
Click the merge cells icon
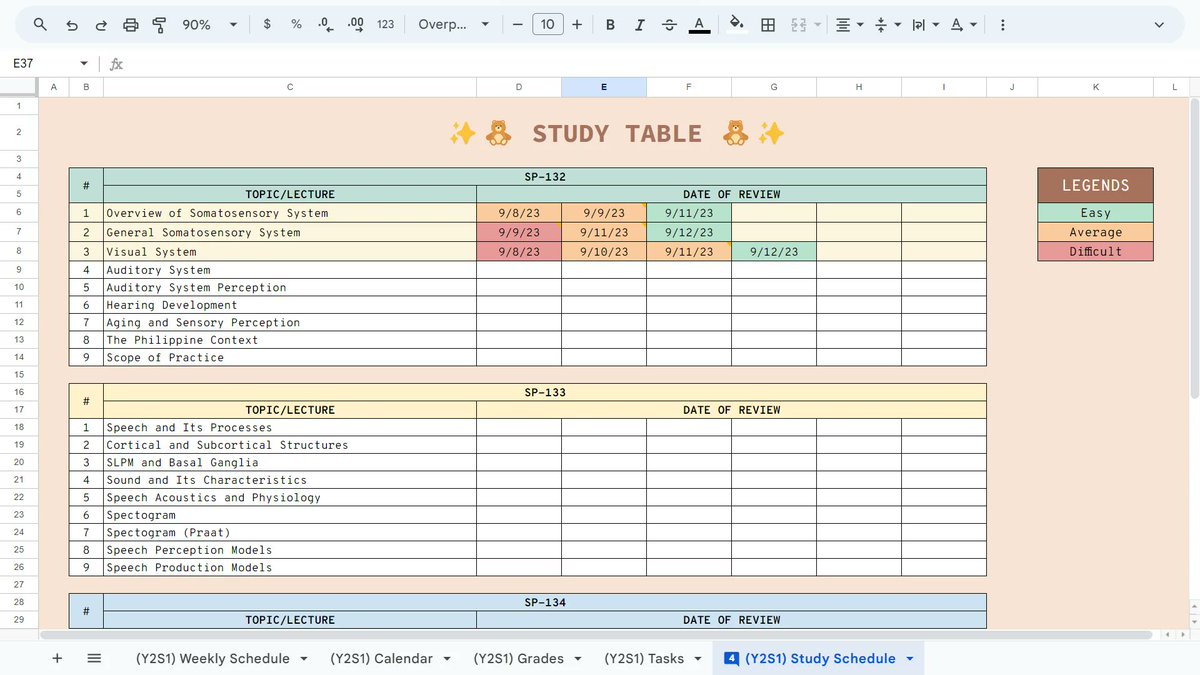pos(798,24)
